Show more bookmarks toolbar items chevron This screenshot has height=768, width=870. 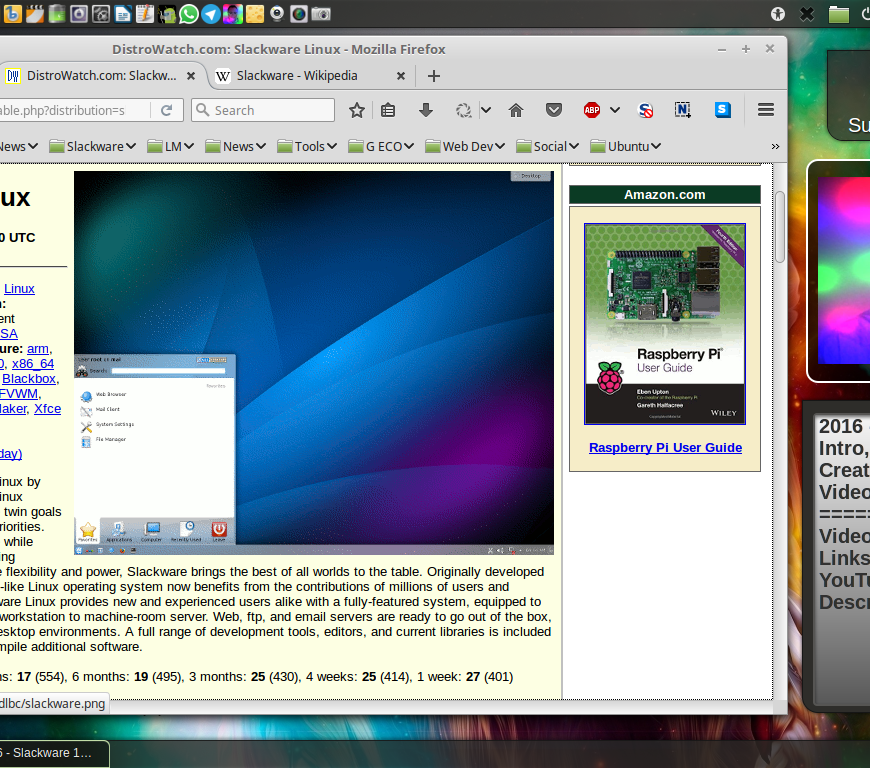(x=775, y=146)
